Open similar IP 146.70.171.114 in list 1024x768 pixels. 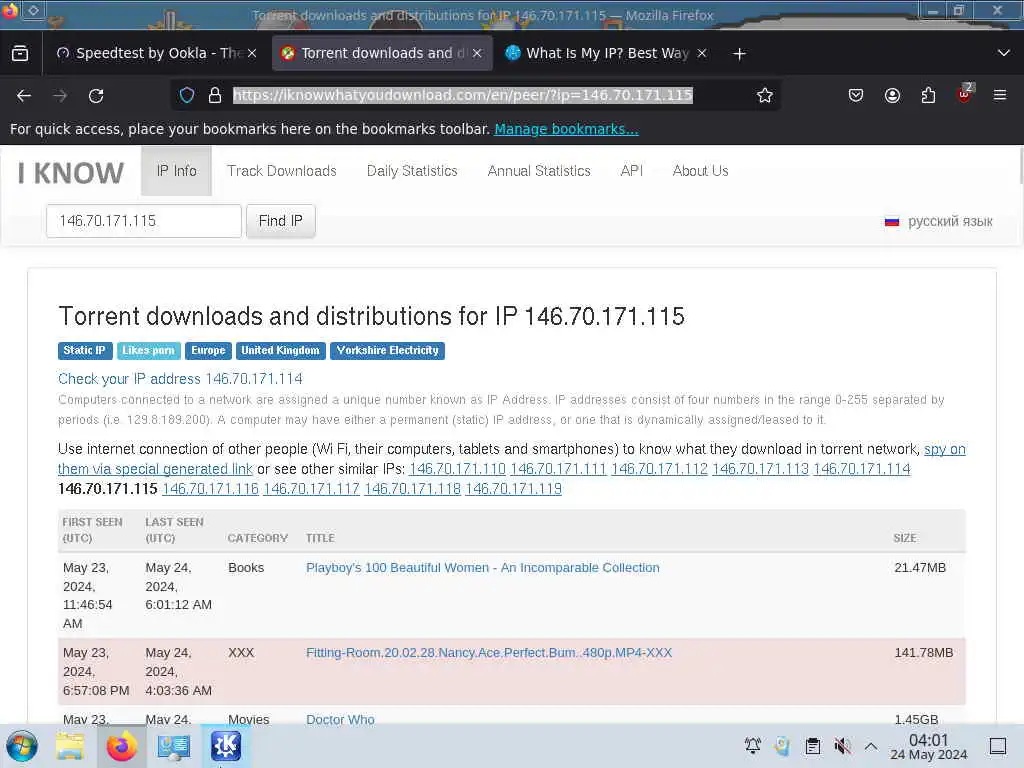coord(861,469)
